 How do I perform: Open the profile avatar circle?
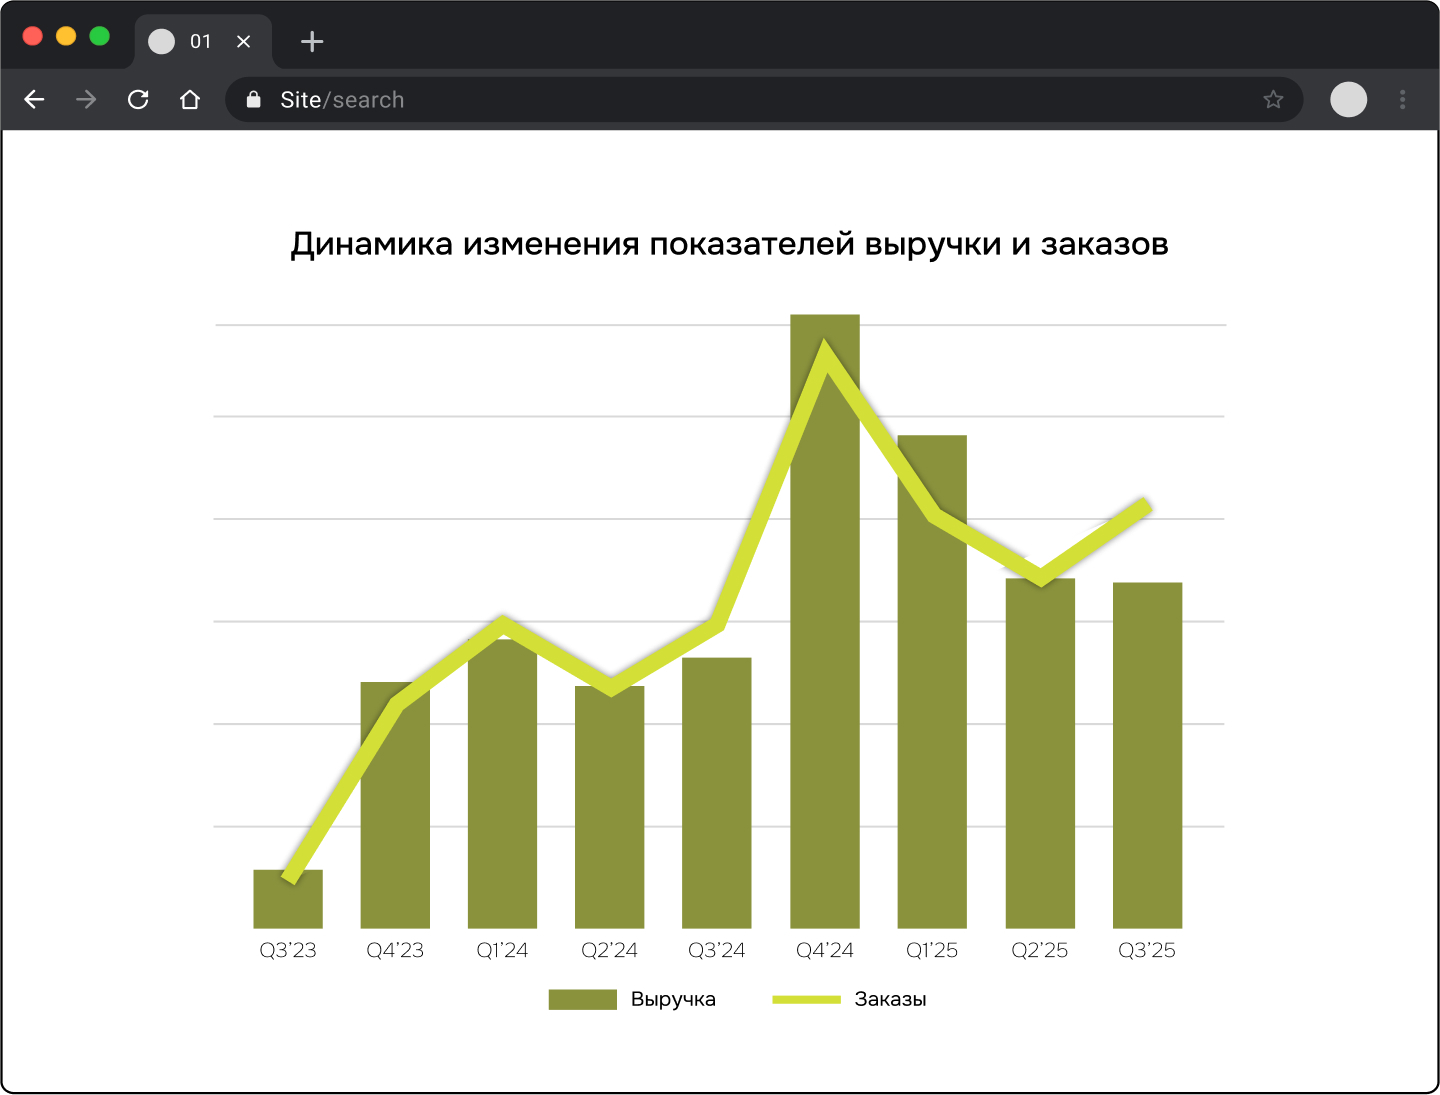[x=1348, y=100]
